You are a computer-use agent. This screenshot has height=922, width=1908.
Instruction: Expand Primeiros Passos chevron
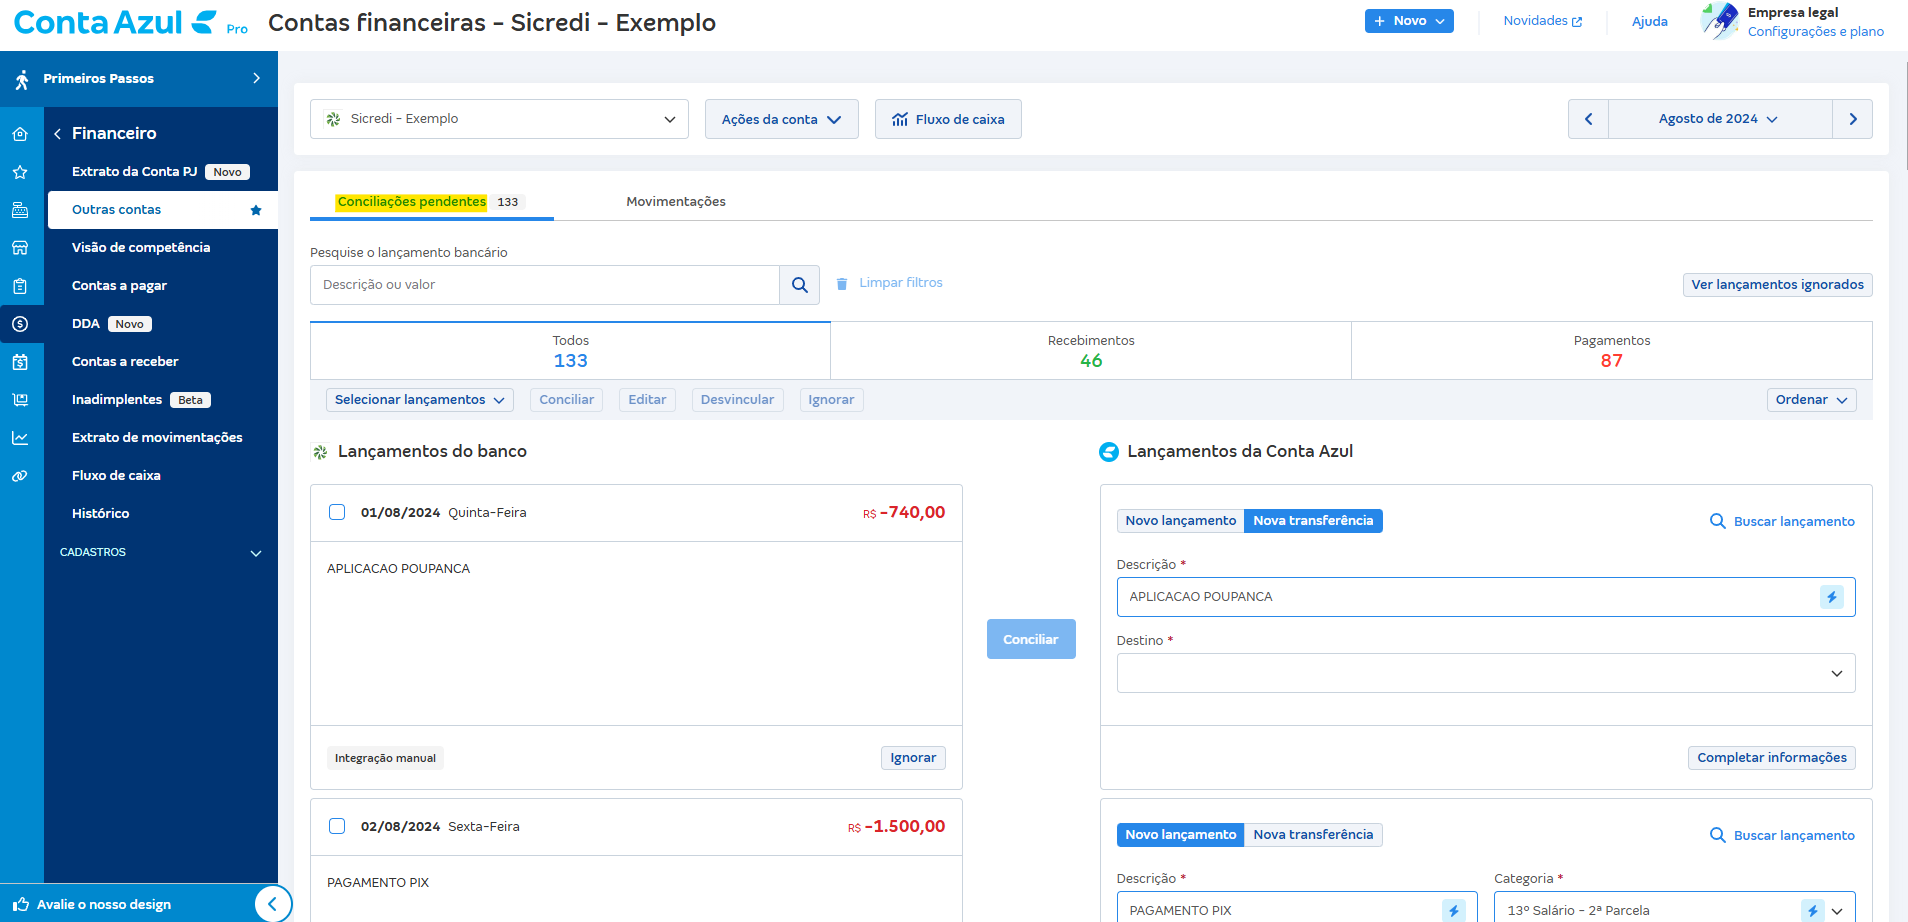click(x=256, y=78)
